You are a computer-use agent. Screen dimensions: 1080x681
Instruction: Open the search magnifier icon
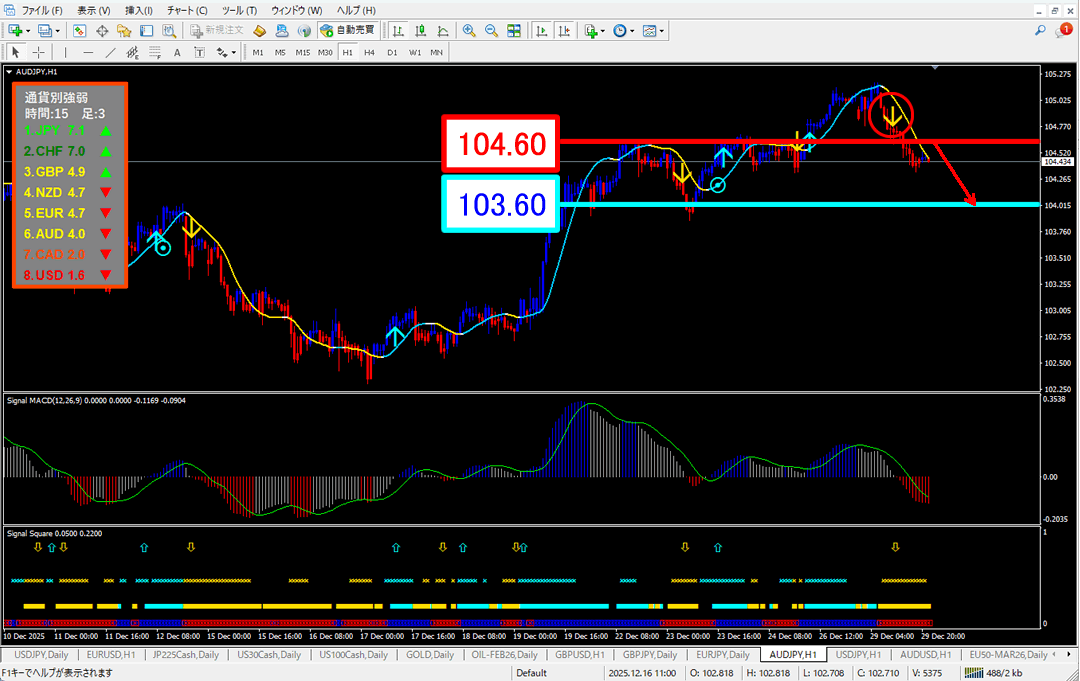pos(1040,31)
